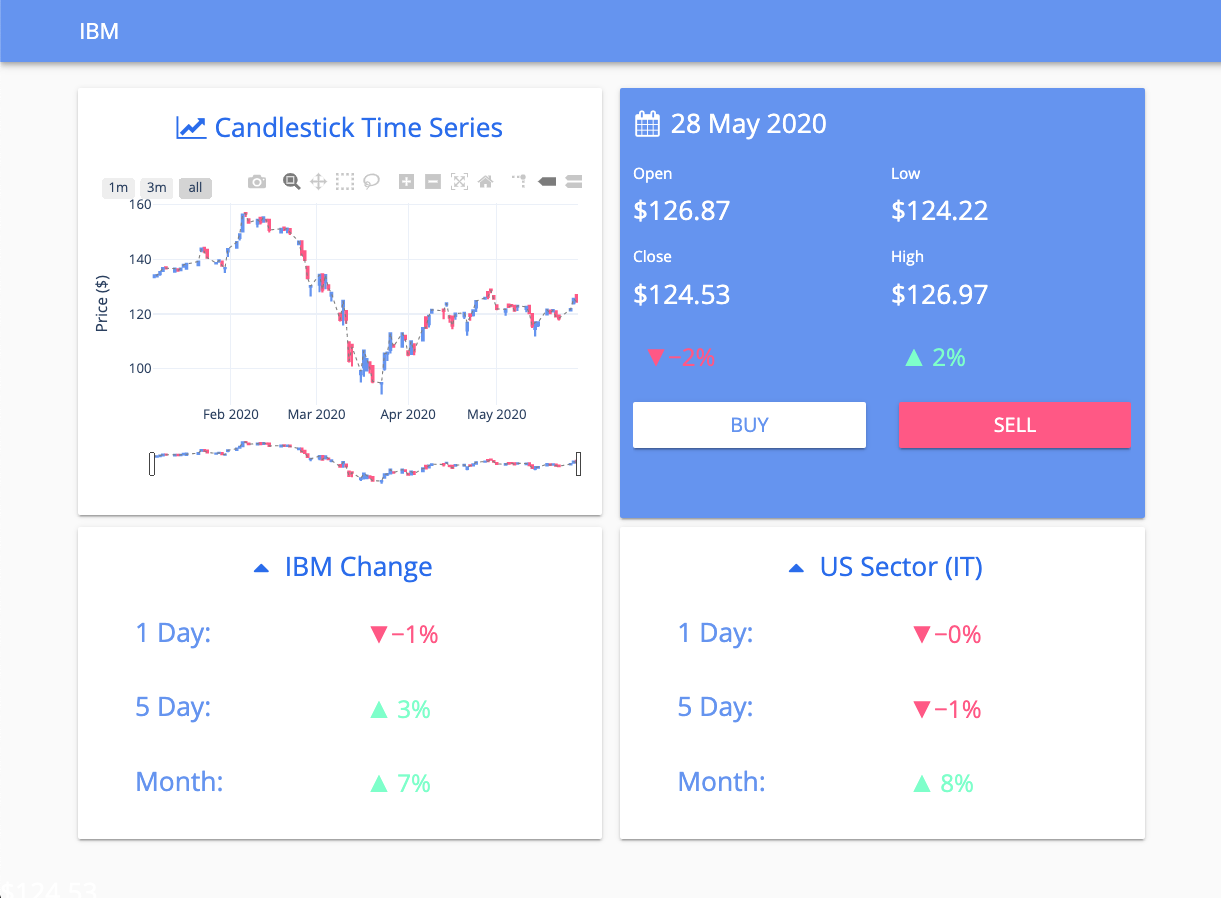Activate the Pan tool
Viewport: 1221px width, 898px height.
coord(318,182)
